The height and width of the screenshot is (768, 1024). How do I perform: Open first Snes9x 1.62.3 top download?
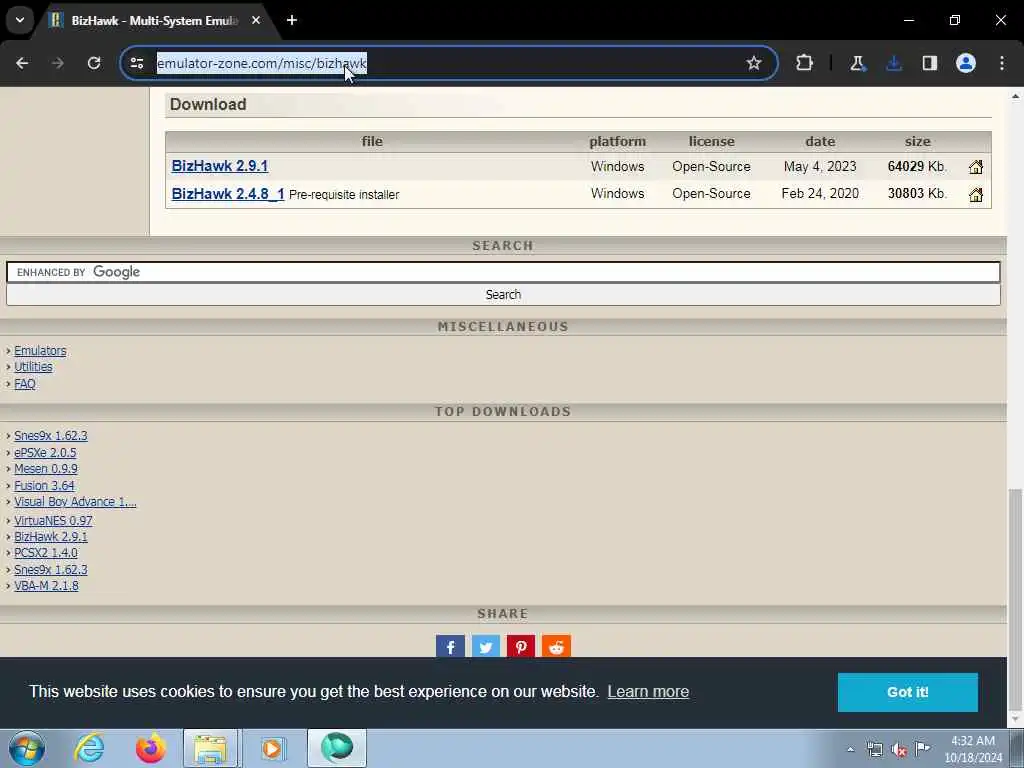coord(50,436)
